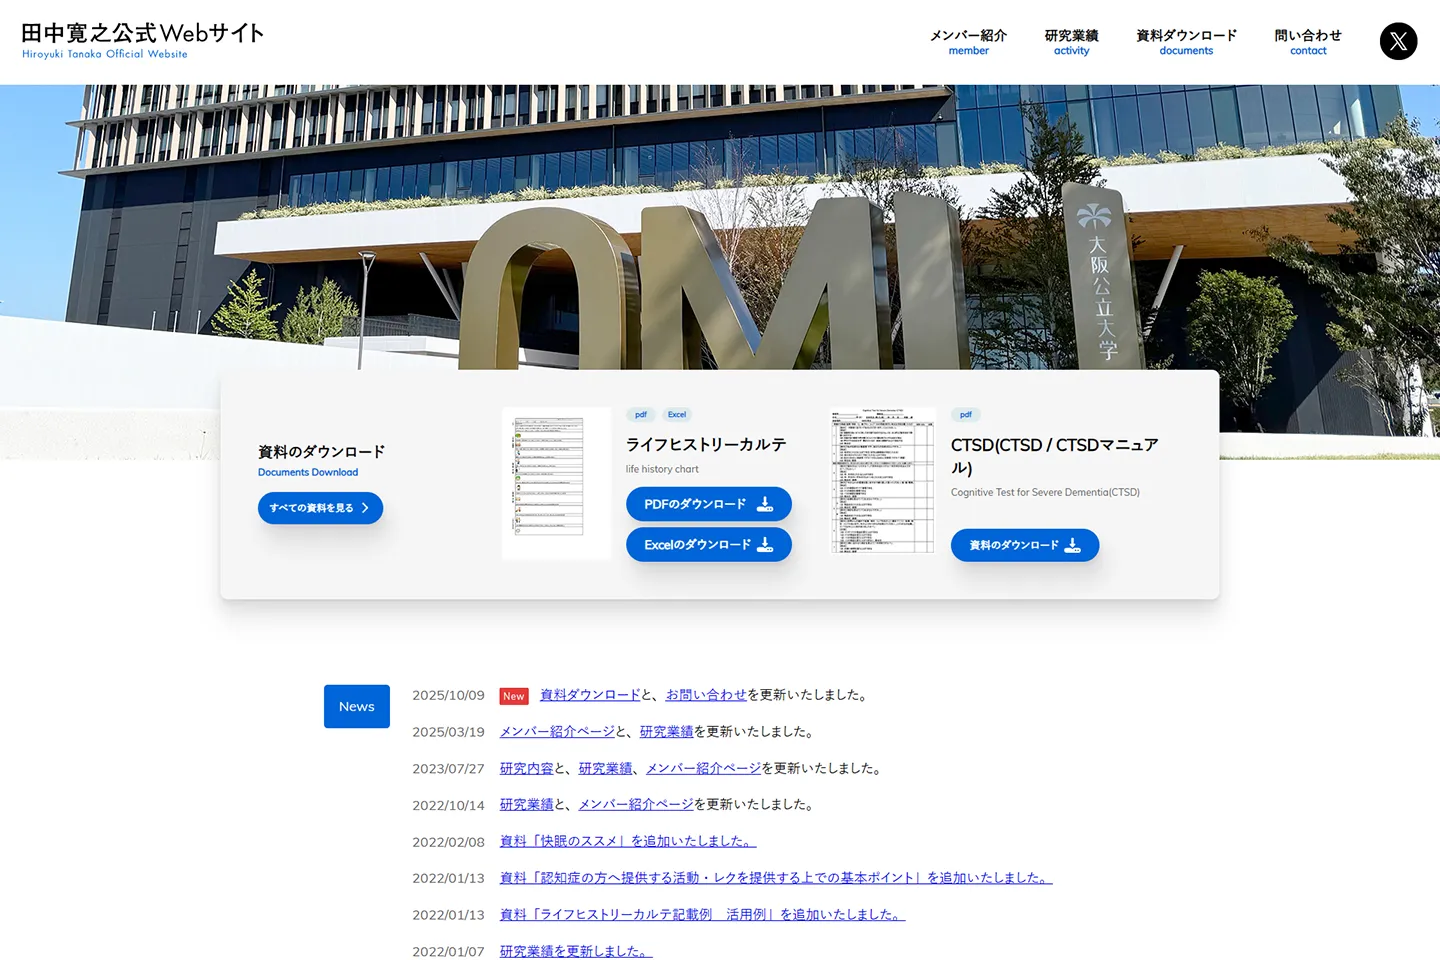Open 研究業績 link in the 2022/10/14 news
This screenshot has height=960, width=1440.
coord(527,805)
